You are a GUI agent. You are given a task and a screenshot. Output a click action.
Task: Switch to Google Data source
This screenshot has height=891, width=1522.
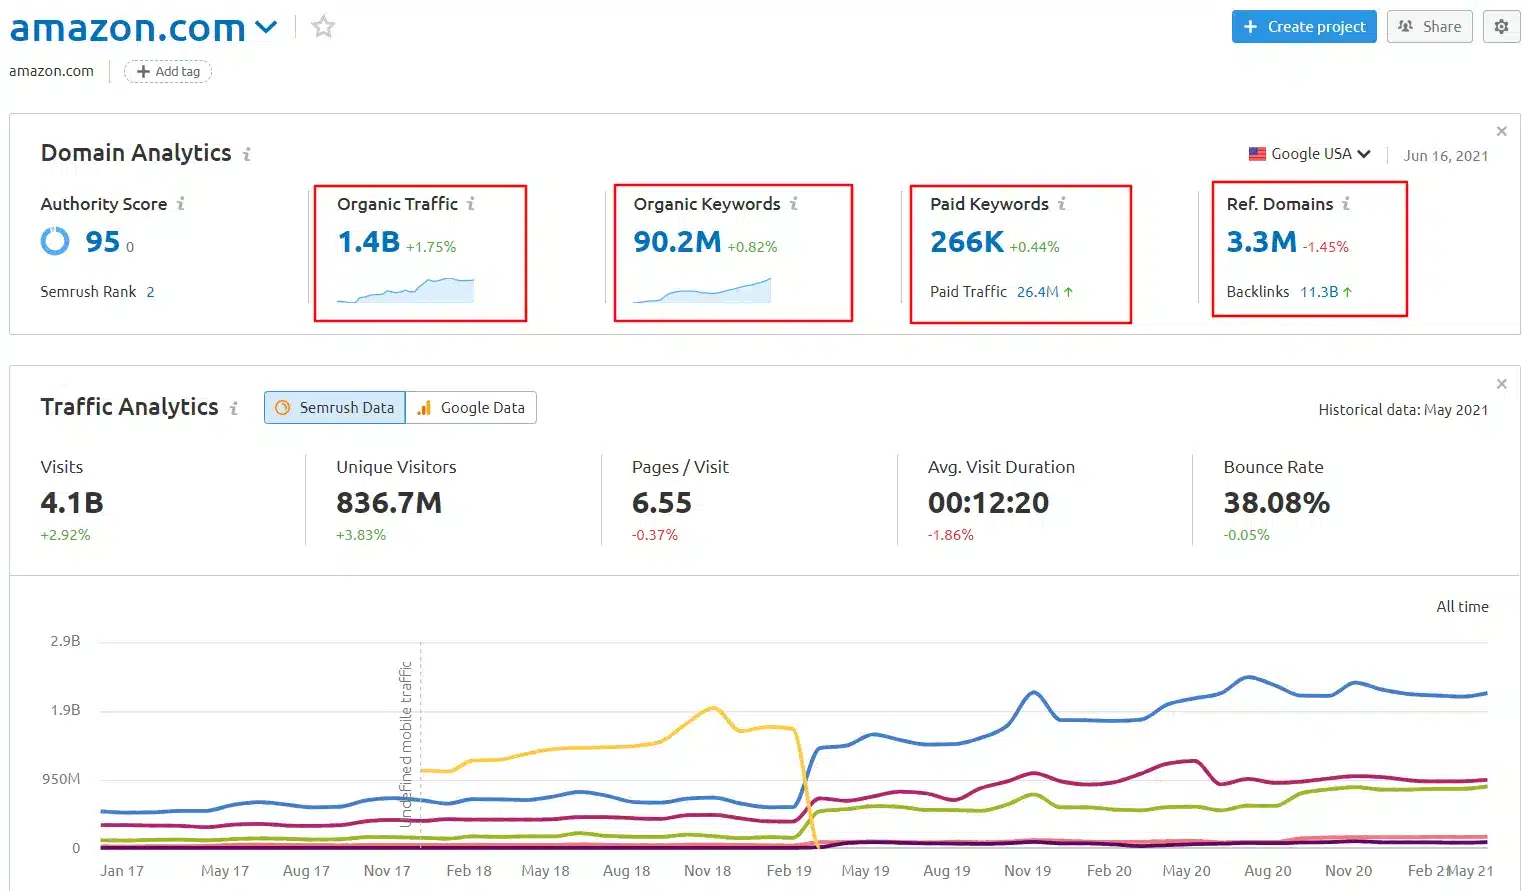tap(471, 408)
